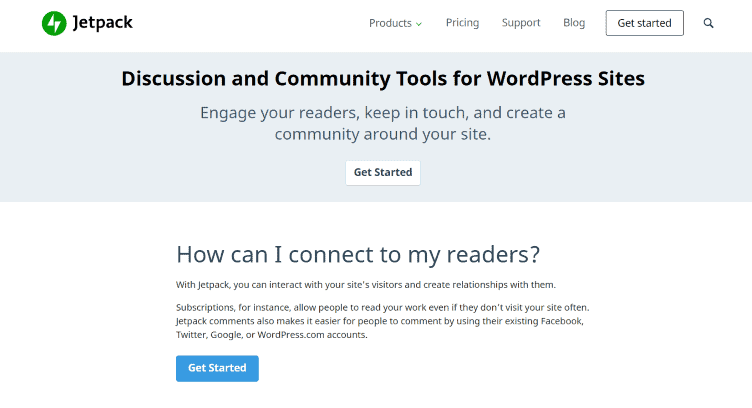752x408 pixels.
Task: Go to the Pricing page
Action: (x=462, y=23)
